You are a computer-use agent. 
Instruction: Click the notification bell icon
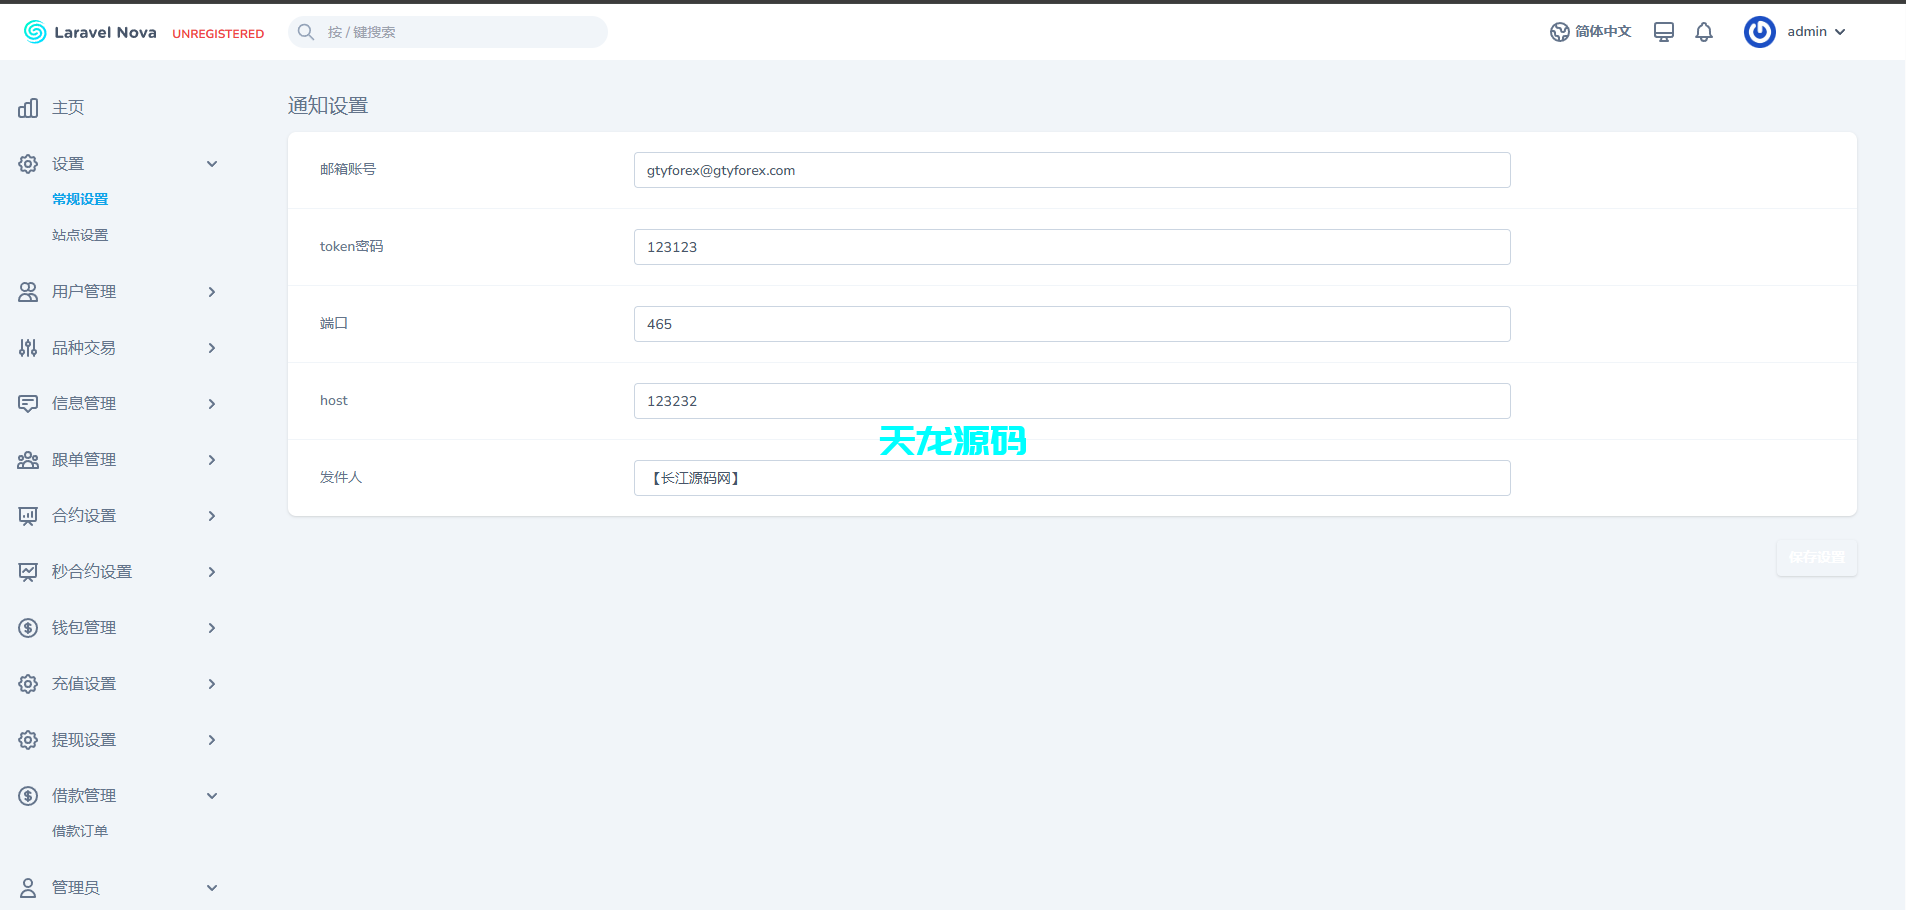(x=1703, y=31)
